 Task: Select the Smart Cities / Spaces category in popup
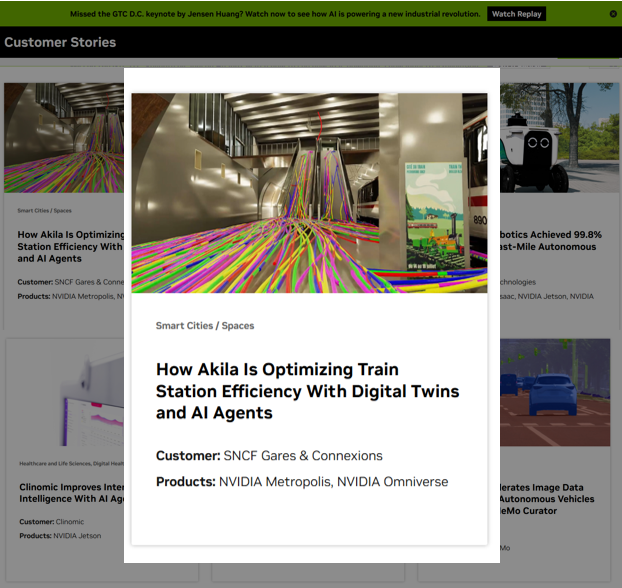tap(205, 326)
